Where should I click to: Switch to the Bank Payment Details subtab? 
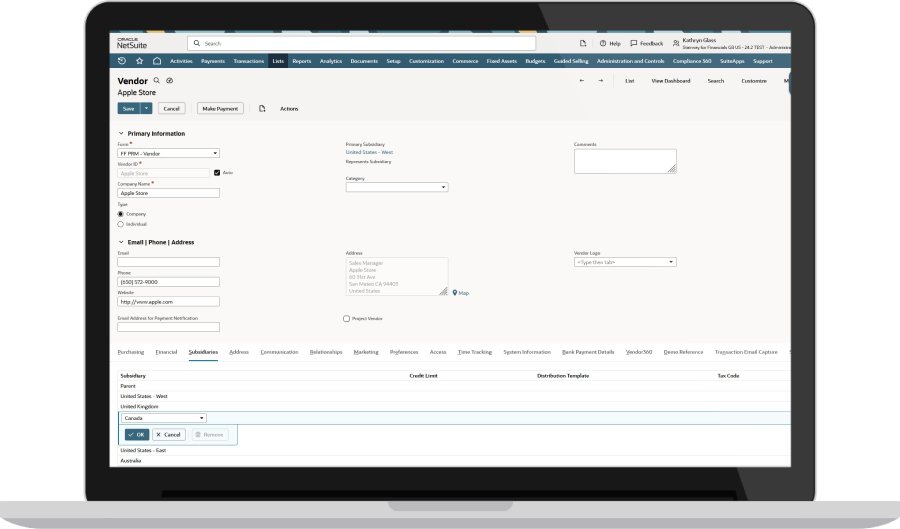pyautogui.click(x=588, y=352)
